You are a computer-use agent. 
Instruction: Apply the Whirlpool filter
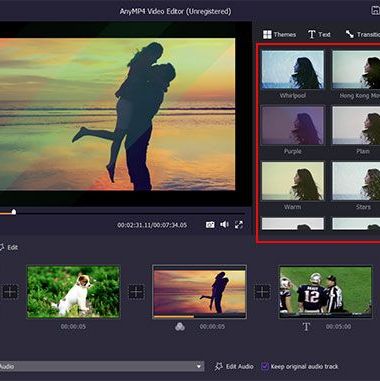pos(293,70)
